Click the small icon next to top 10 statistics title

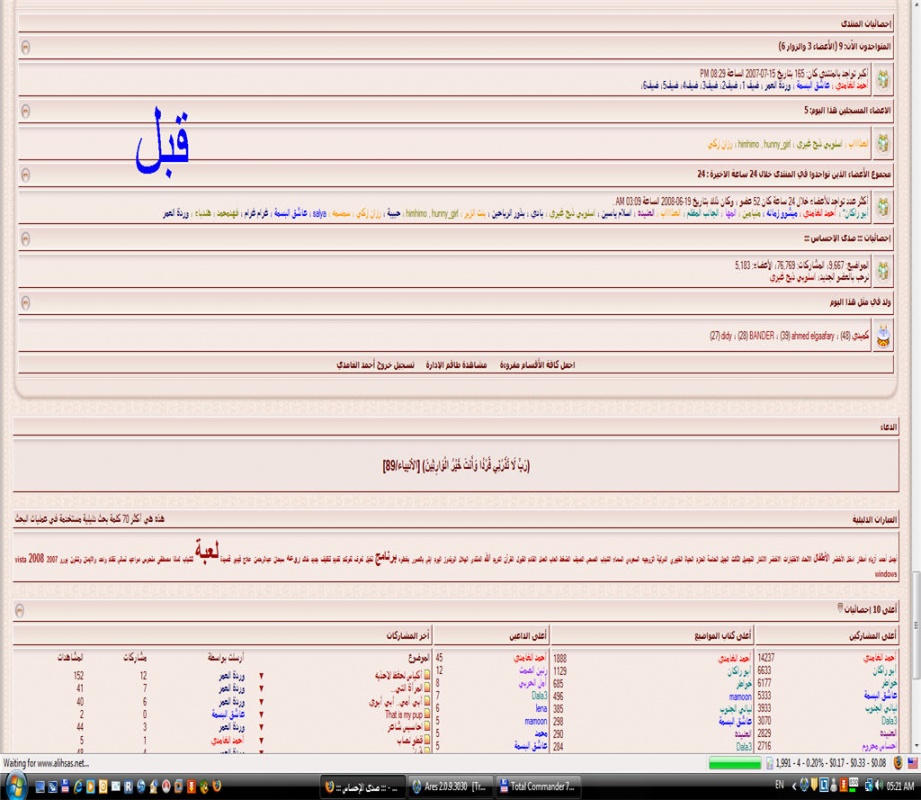840,607
